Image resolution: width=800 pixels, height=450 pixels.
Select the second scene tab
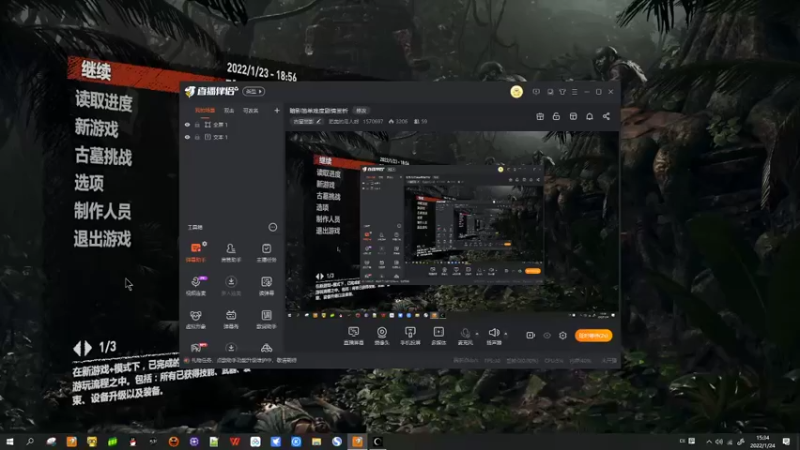point(229,111)
